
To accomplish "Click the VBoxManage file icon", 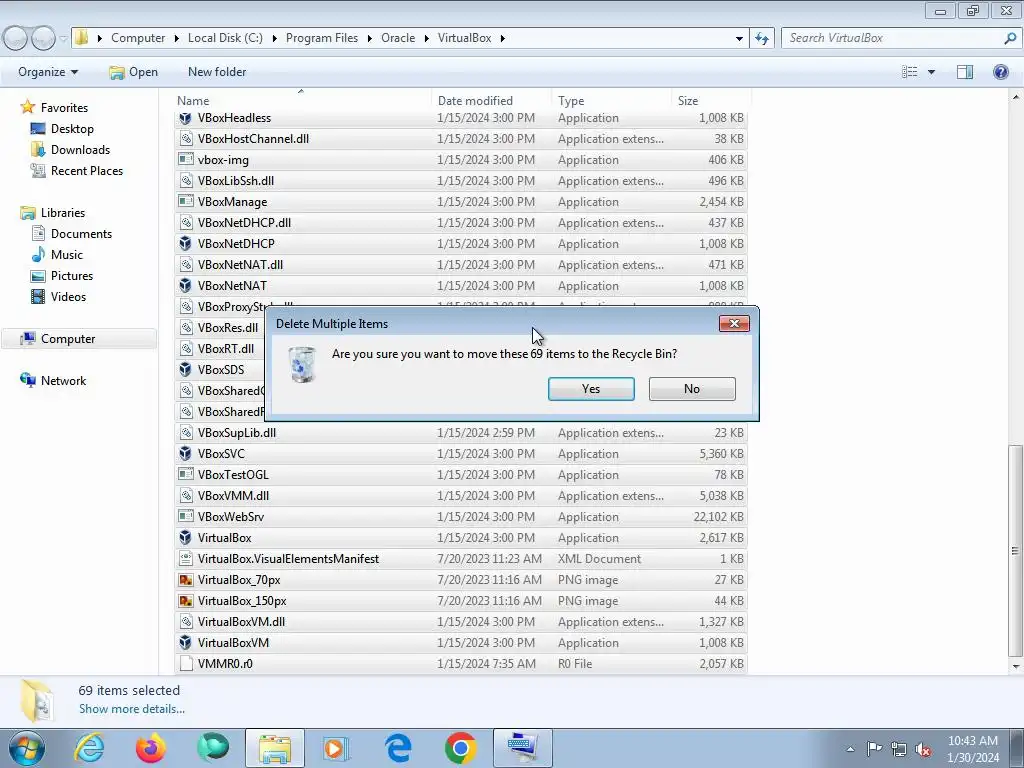I will click(x=185, y=202).
